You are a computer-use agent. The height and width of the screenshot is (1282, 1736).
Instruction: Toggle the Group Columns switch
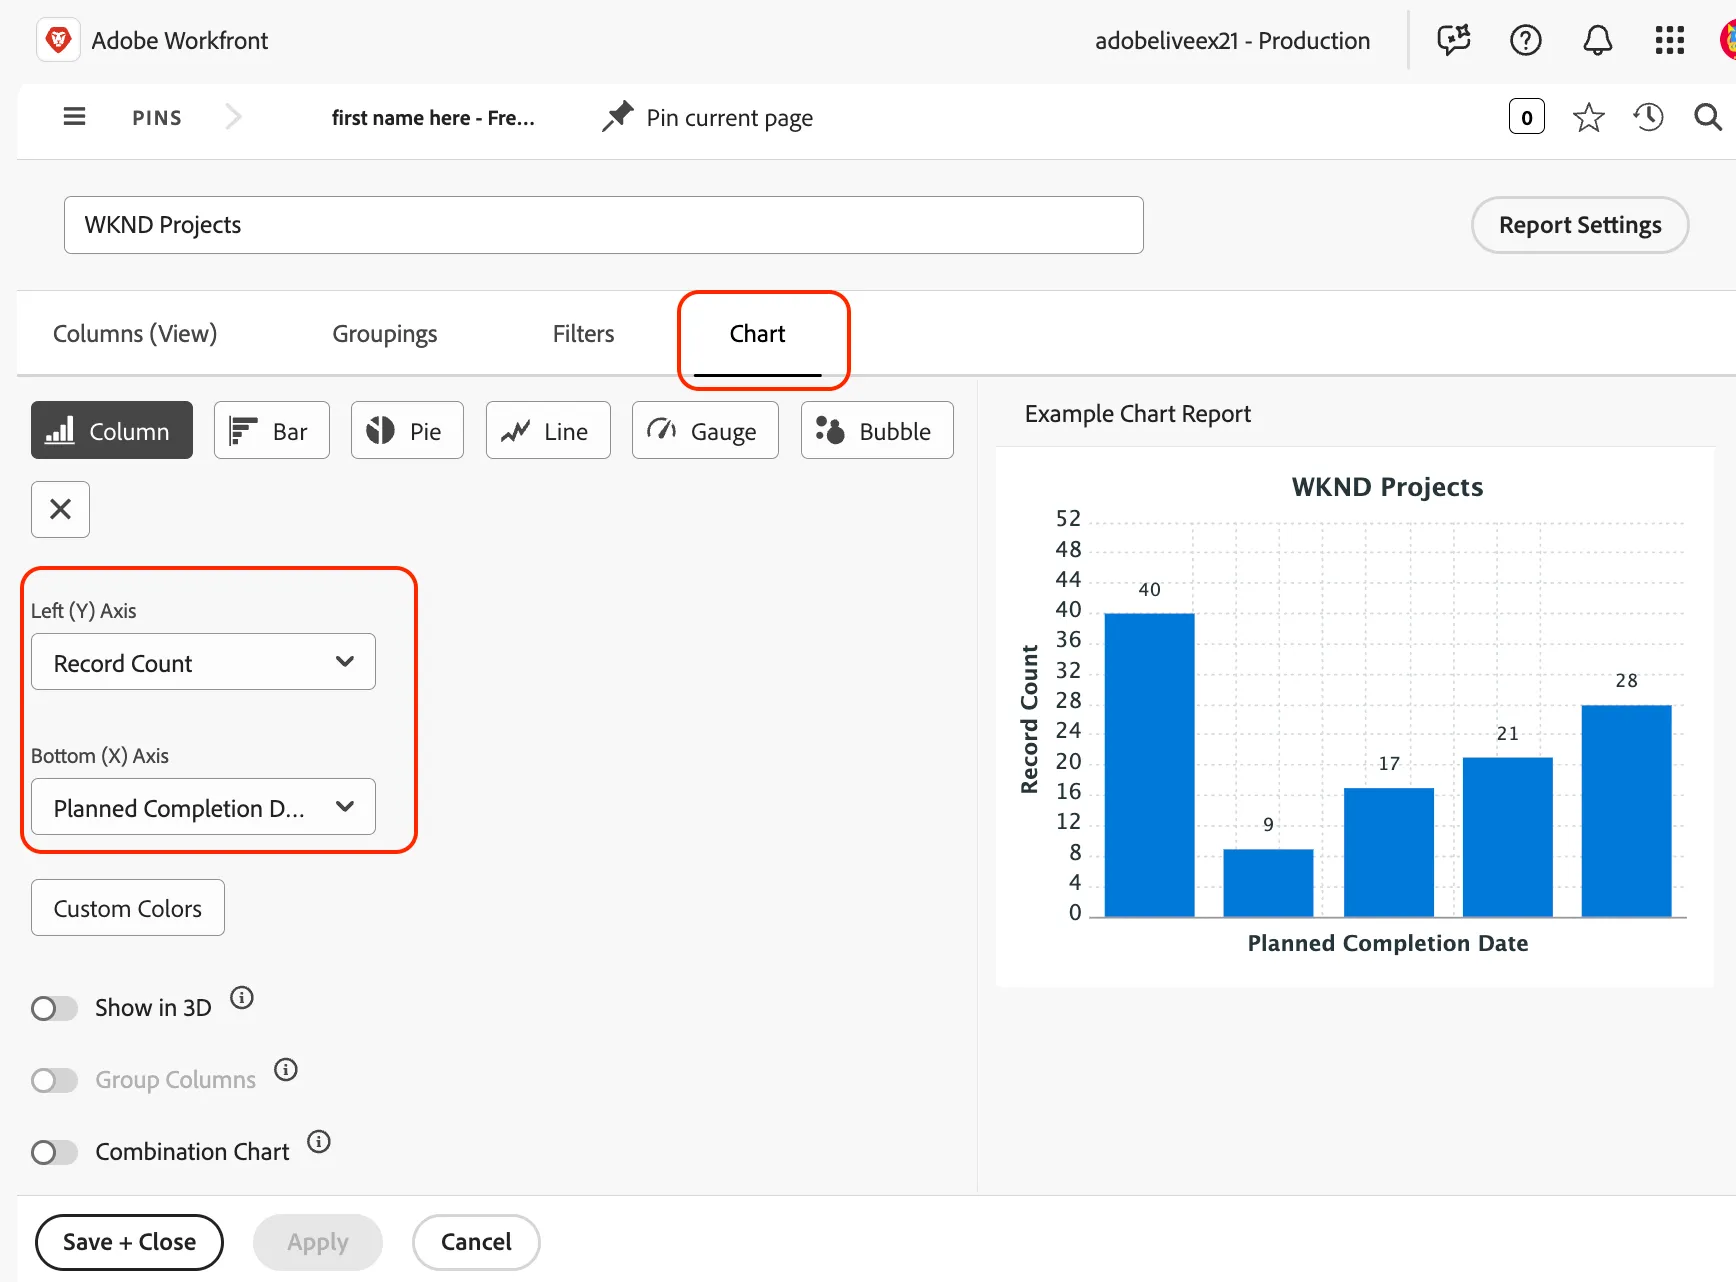point(54,1080)
